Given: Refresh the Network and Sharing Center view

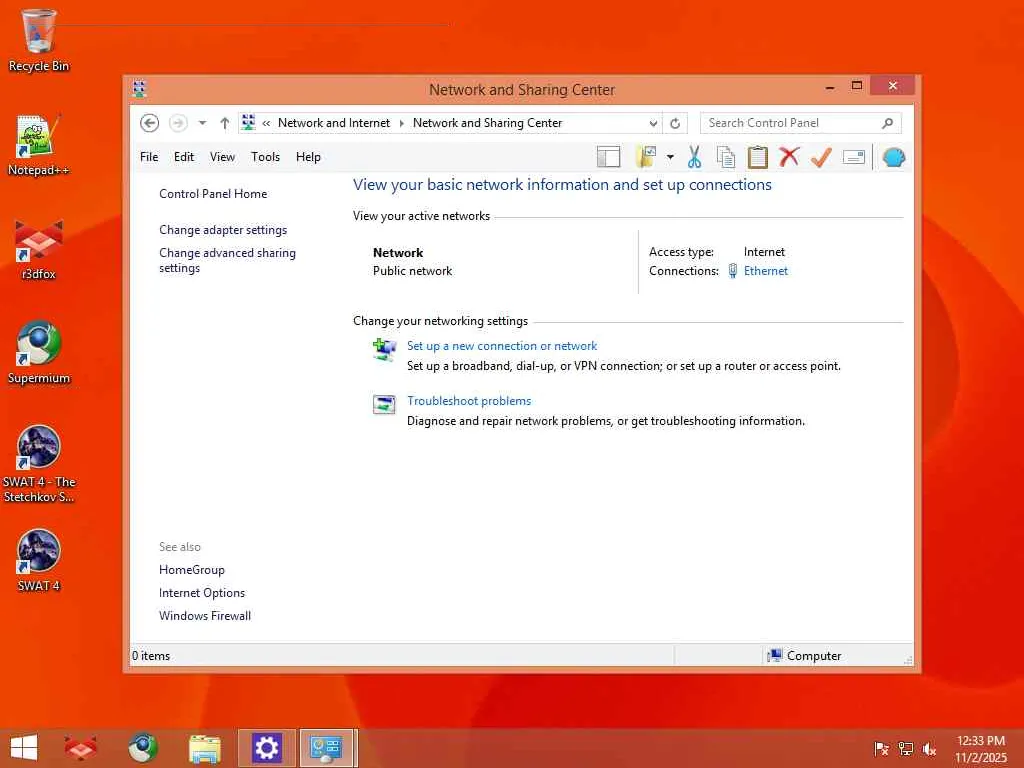Looking at the screenshot, I should (x=675, y=123).
